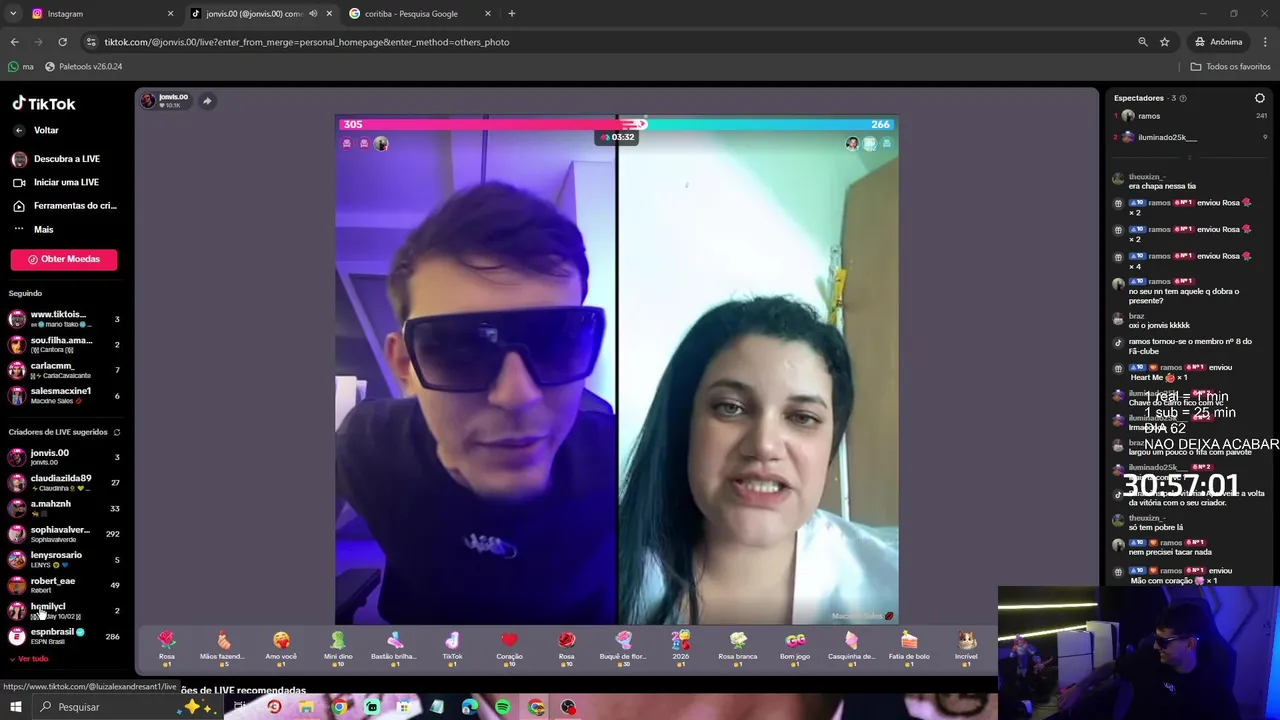Select viewer iluminado25k in Espectadores list
This screenshot has height=720, width=1280.
coord(1190,137)
